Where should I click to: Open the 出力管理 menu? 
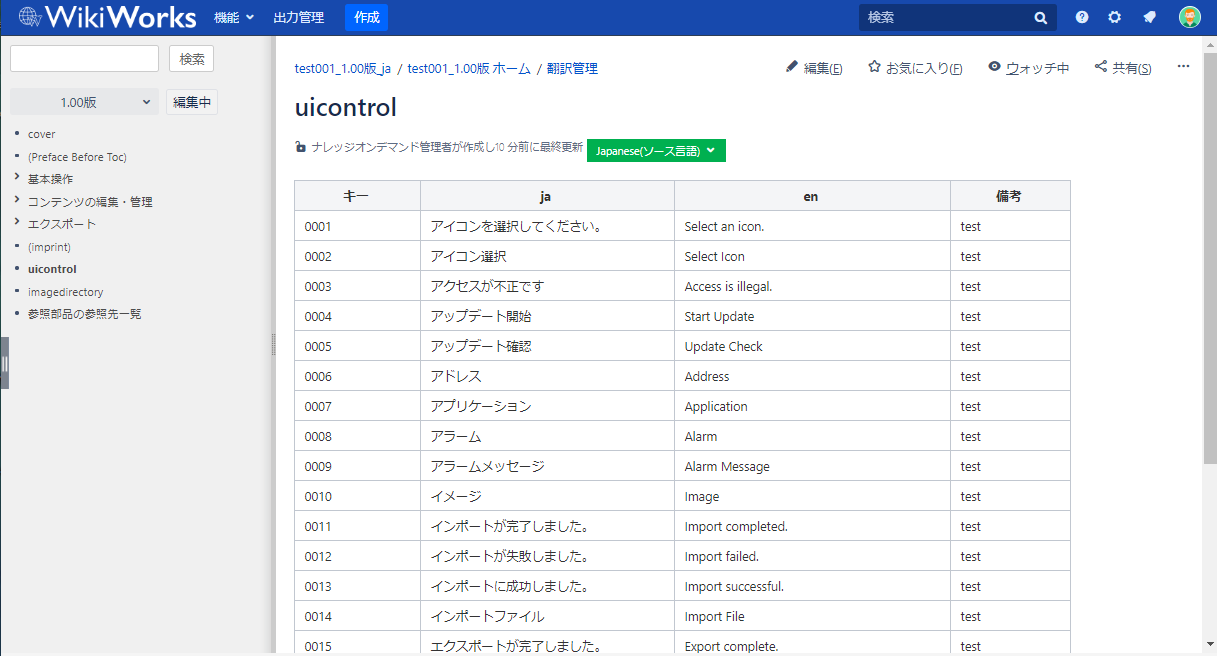[x=298, y=17]
